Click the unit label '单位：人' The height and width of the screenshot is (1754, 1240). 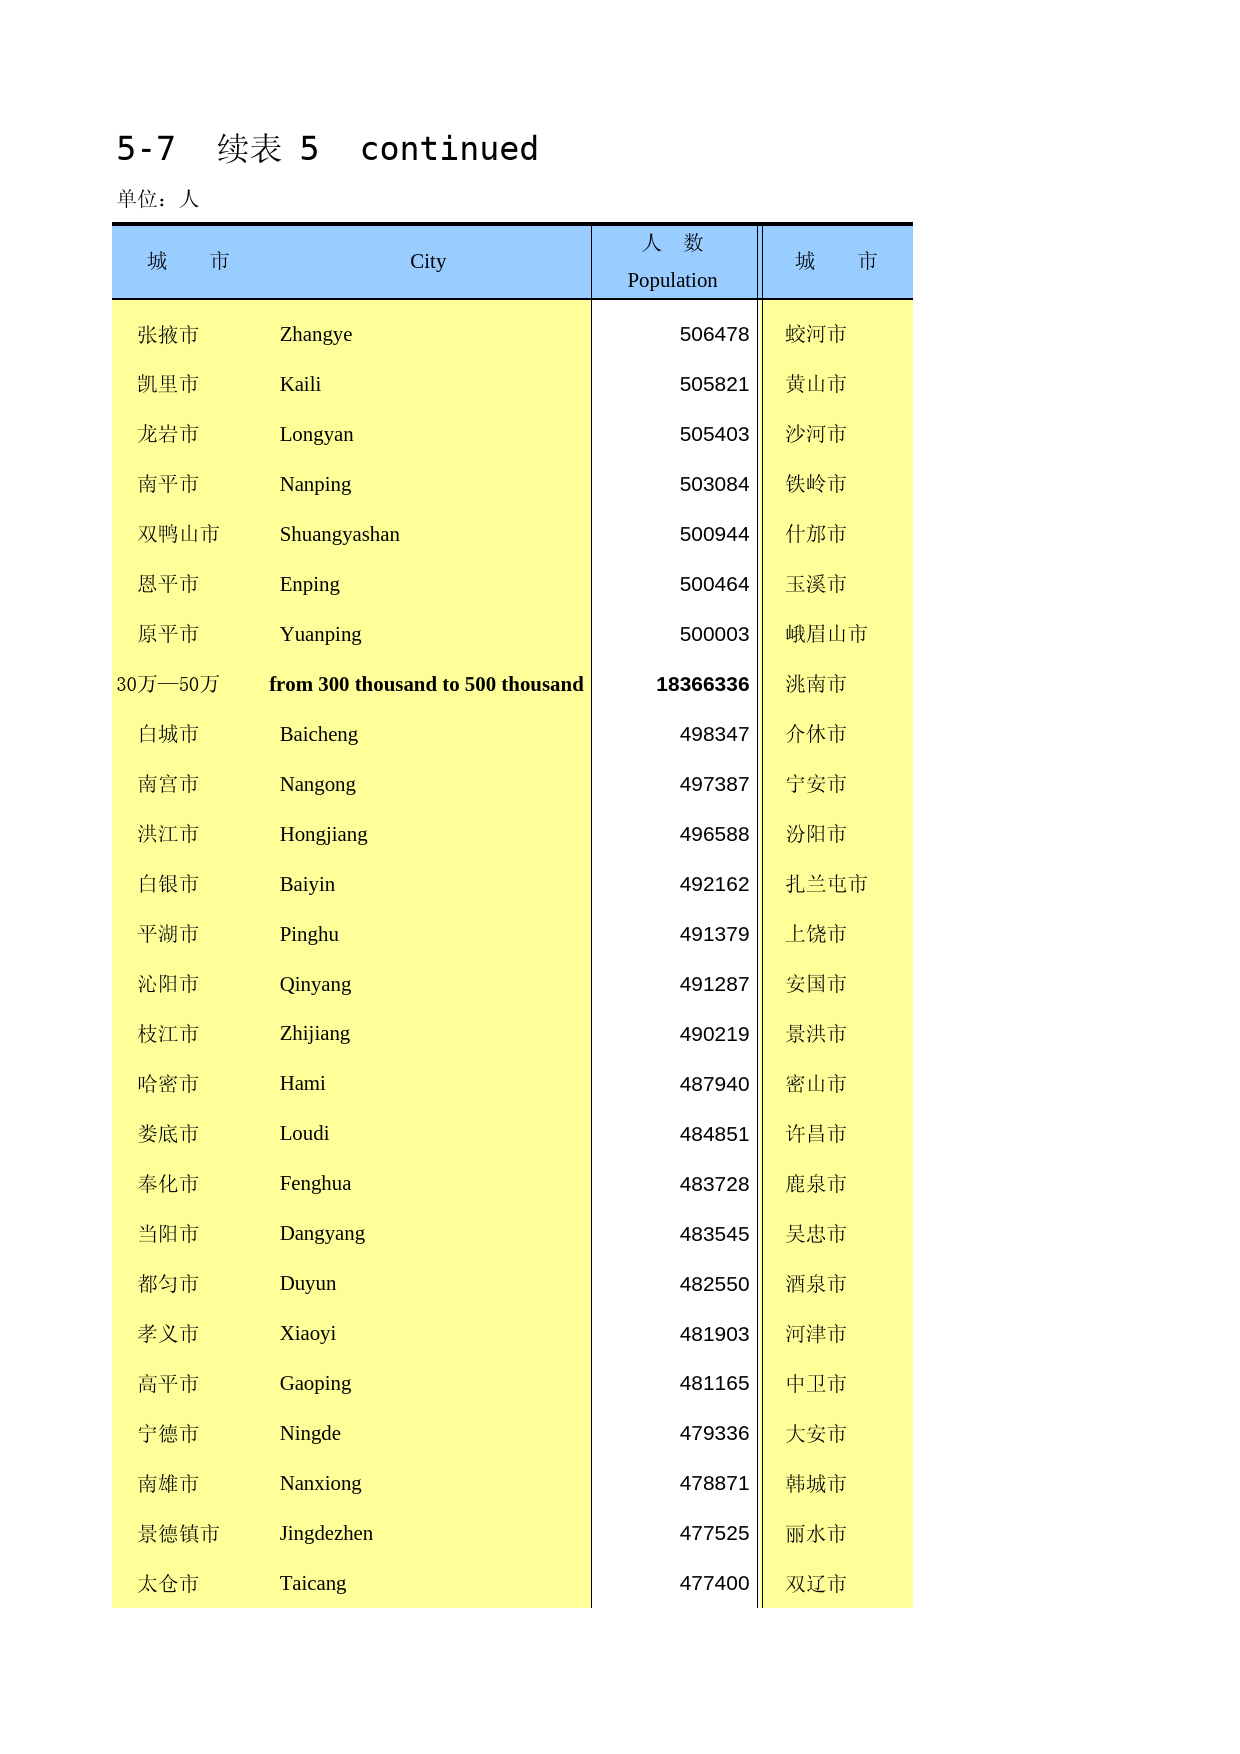(158, 199)
